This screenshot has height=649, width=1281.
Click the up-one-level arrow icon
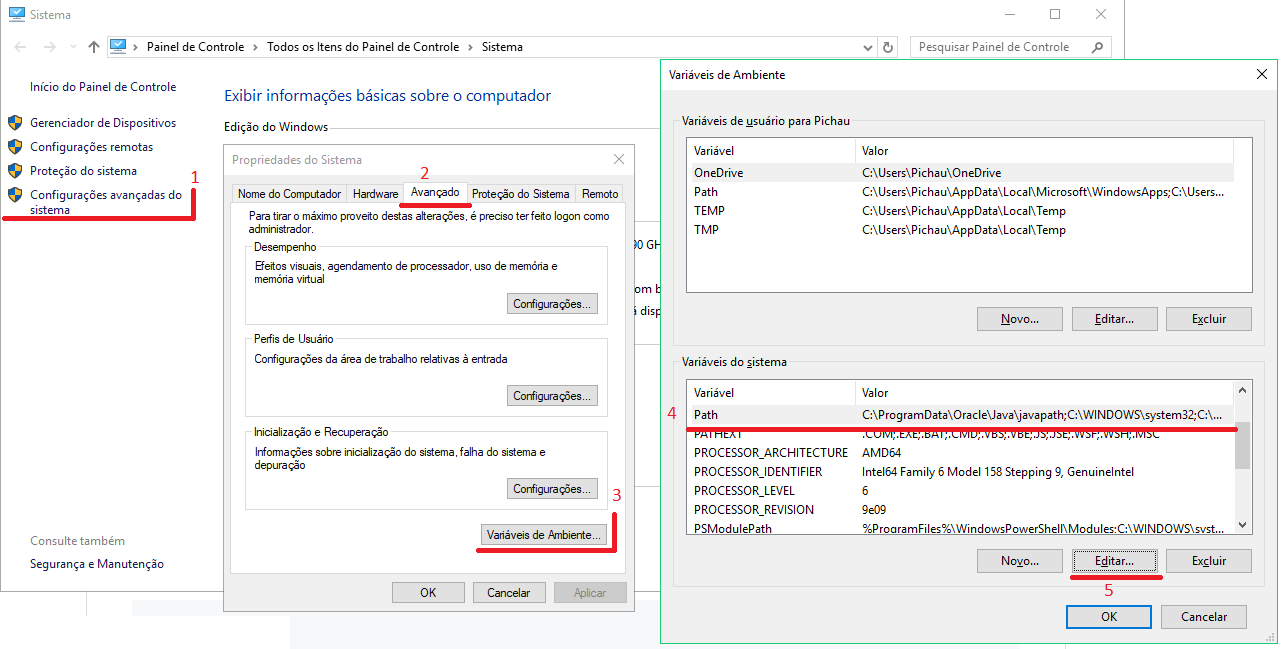click(x=94, y=47)
